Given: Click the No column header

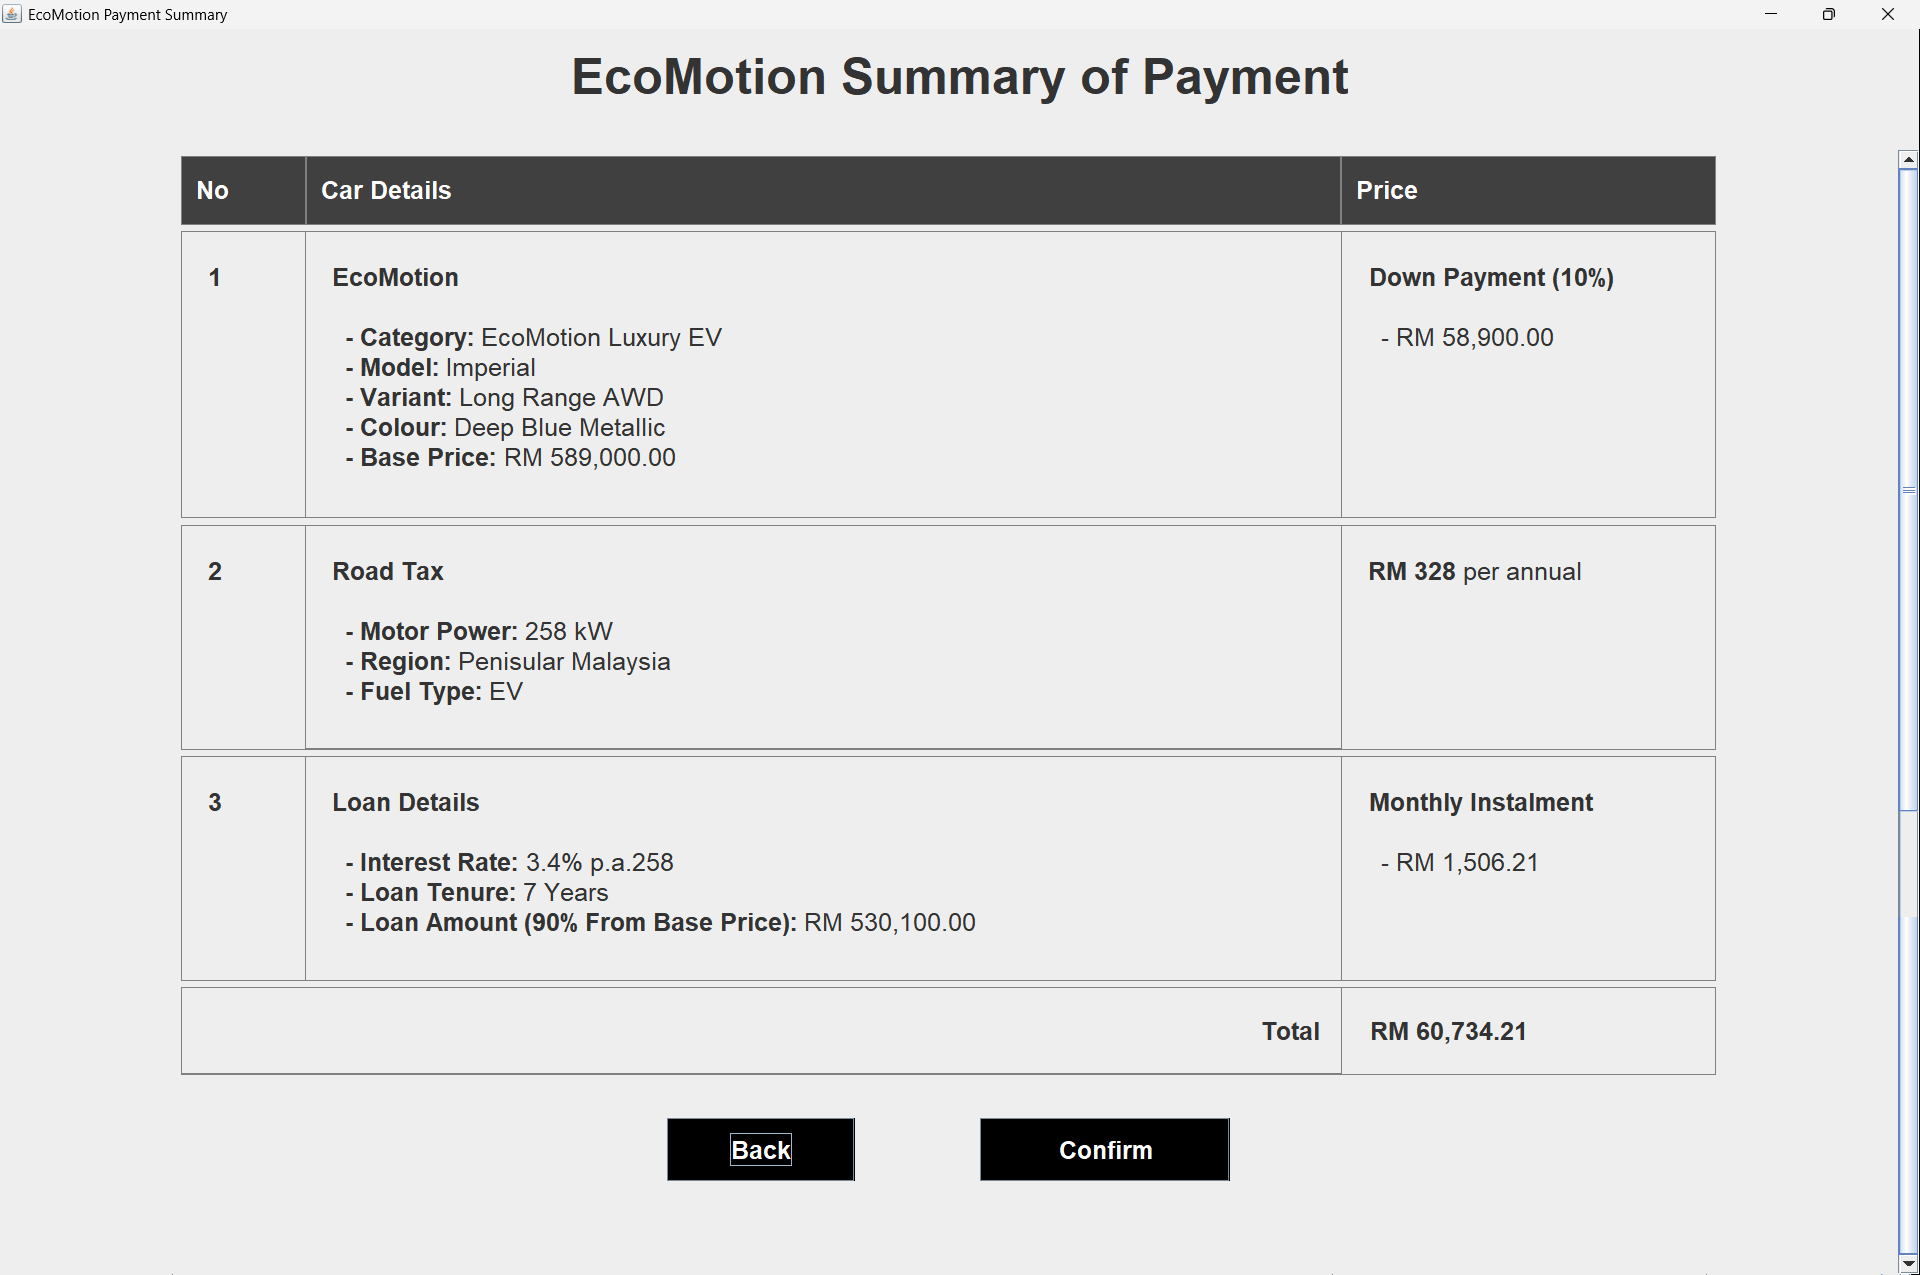Looking at the screenshot, I should click(x=242, y=190).
